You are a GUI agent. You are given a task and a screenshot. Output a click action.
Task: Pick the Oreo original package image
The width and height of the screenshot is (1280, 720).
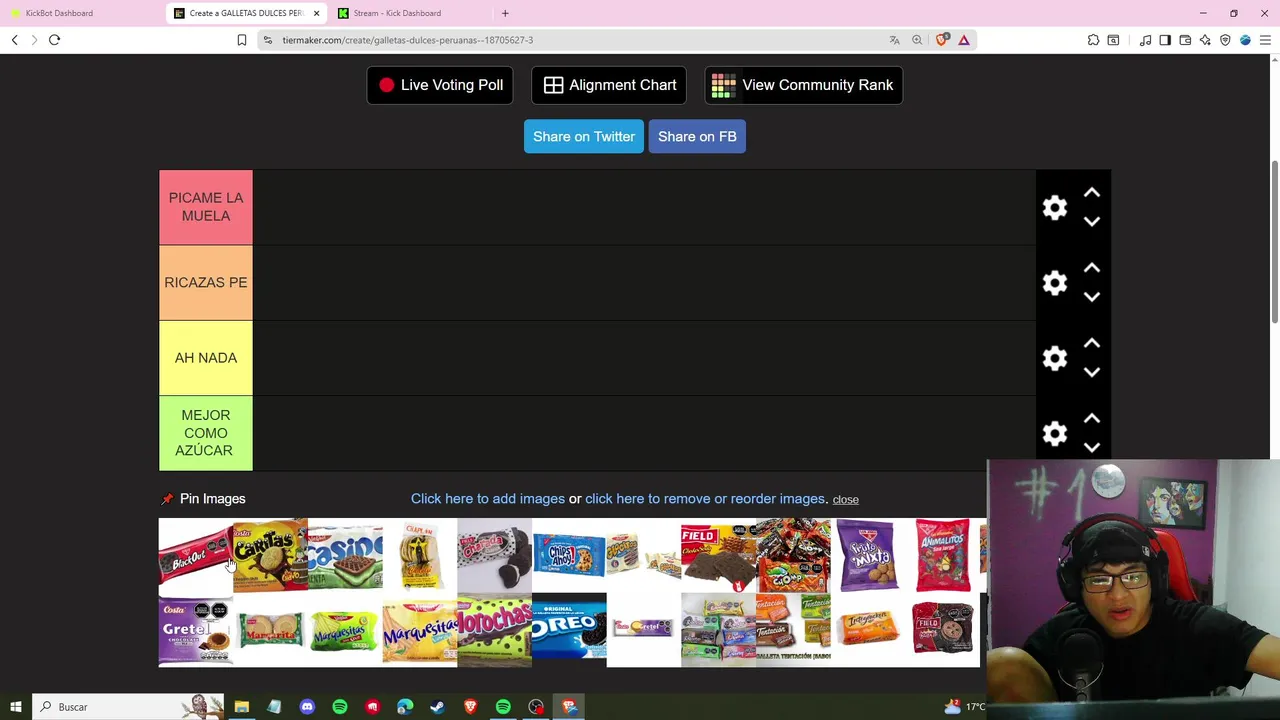coord(569,630)
